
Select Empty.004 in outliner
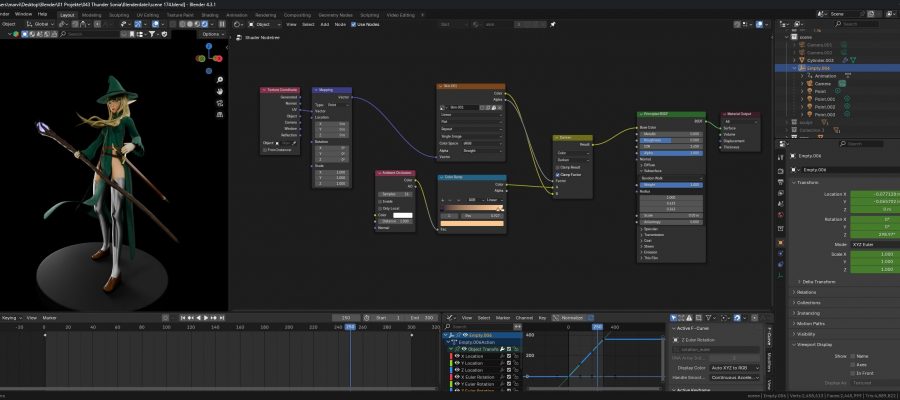point(818,68)
